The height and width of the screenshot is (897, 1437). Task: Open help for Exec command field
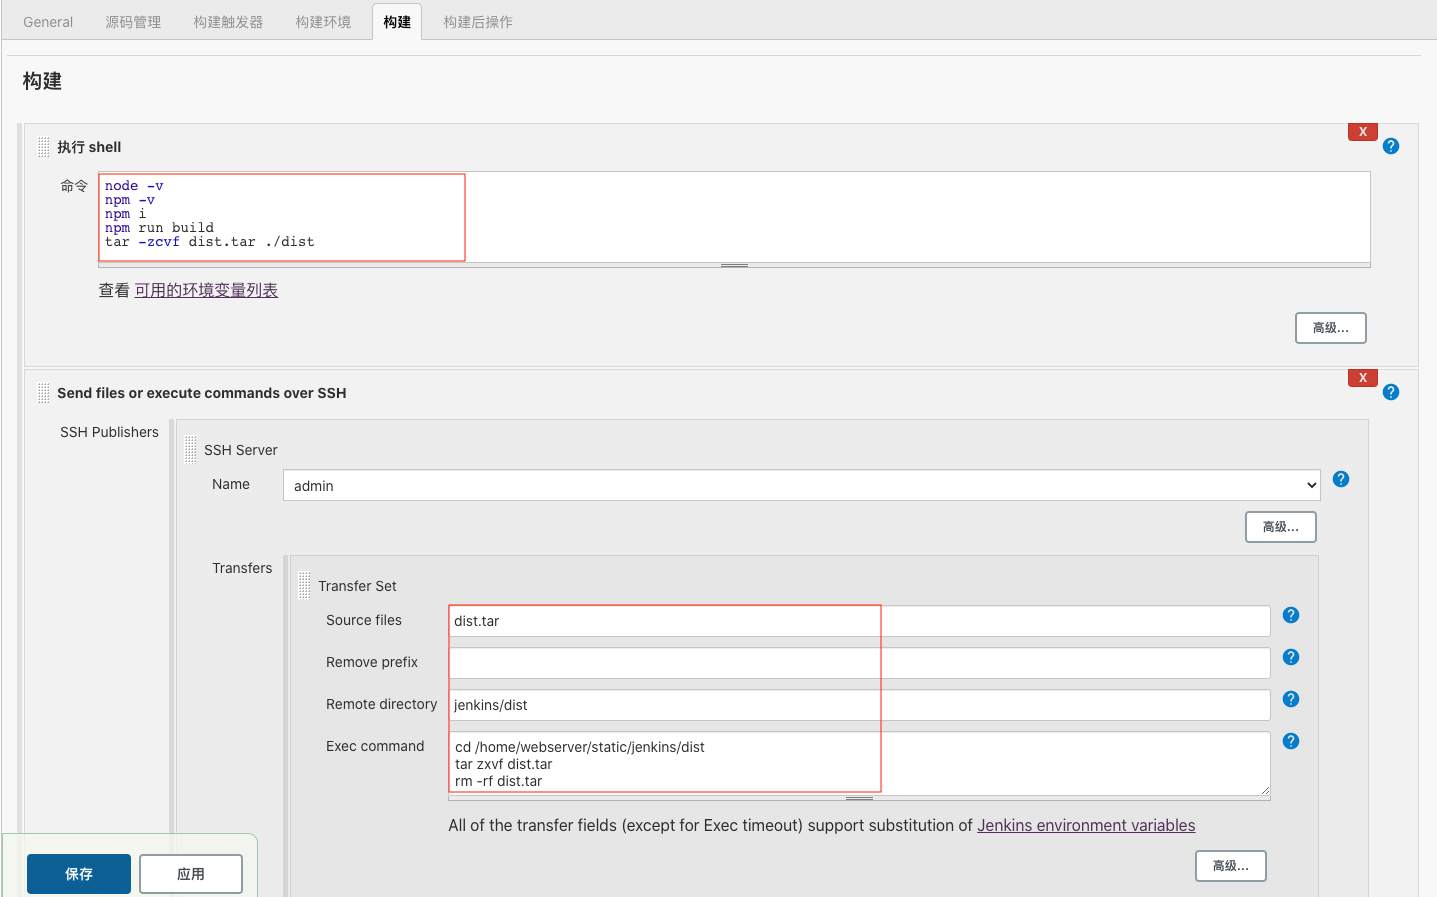(x=1291, y=741)
